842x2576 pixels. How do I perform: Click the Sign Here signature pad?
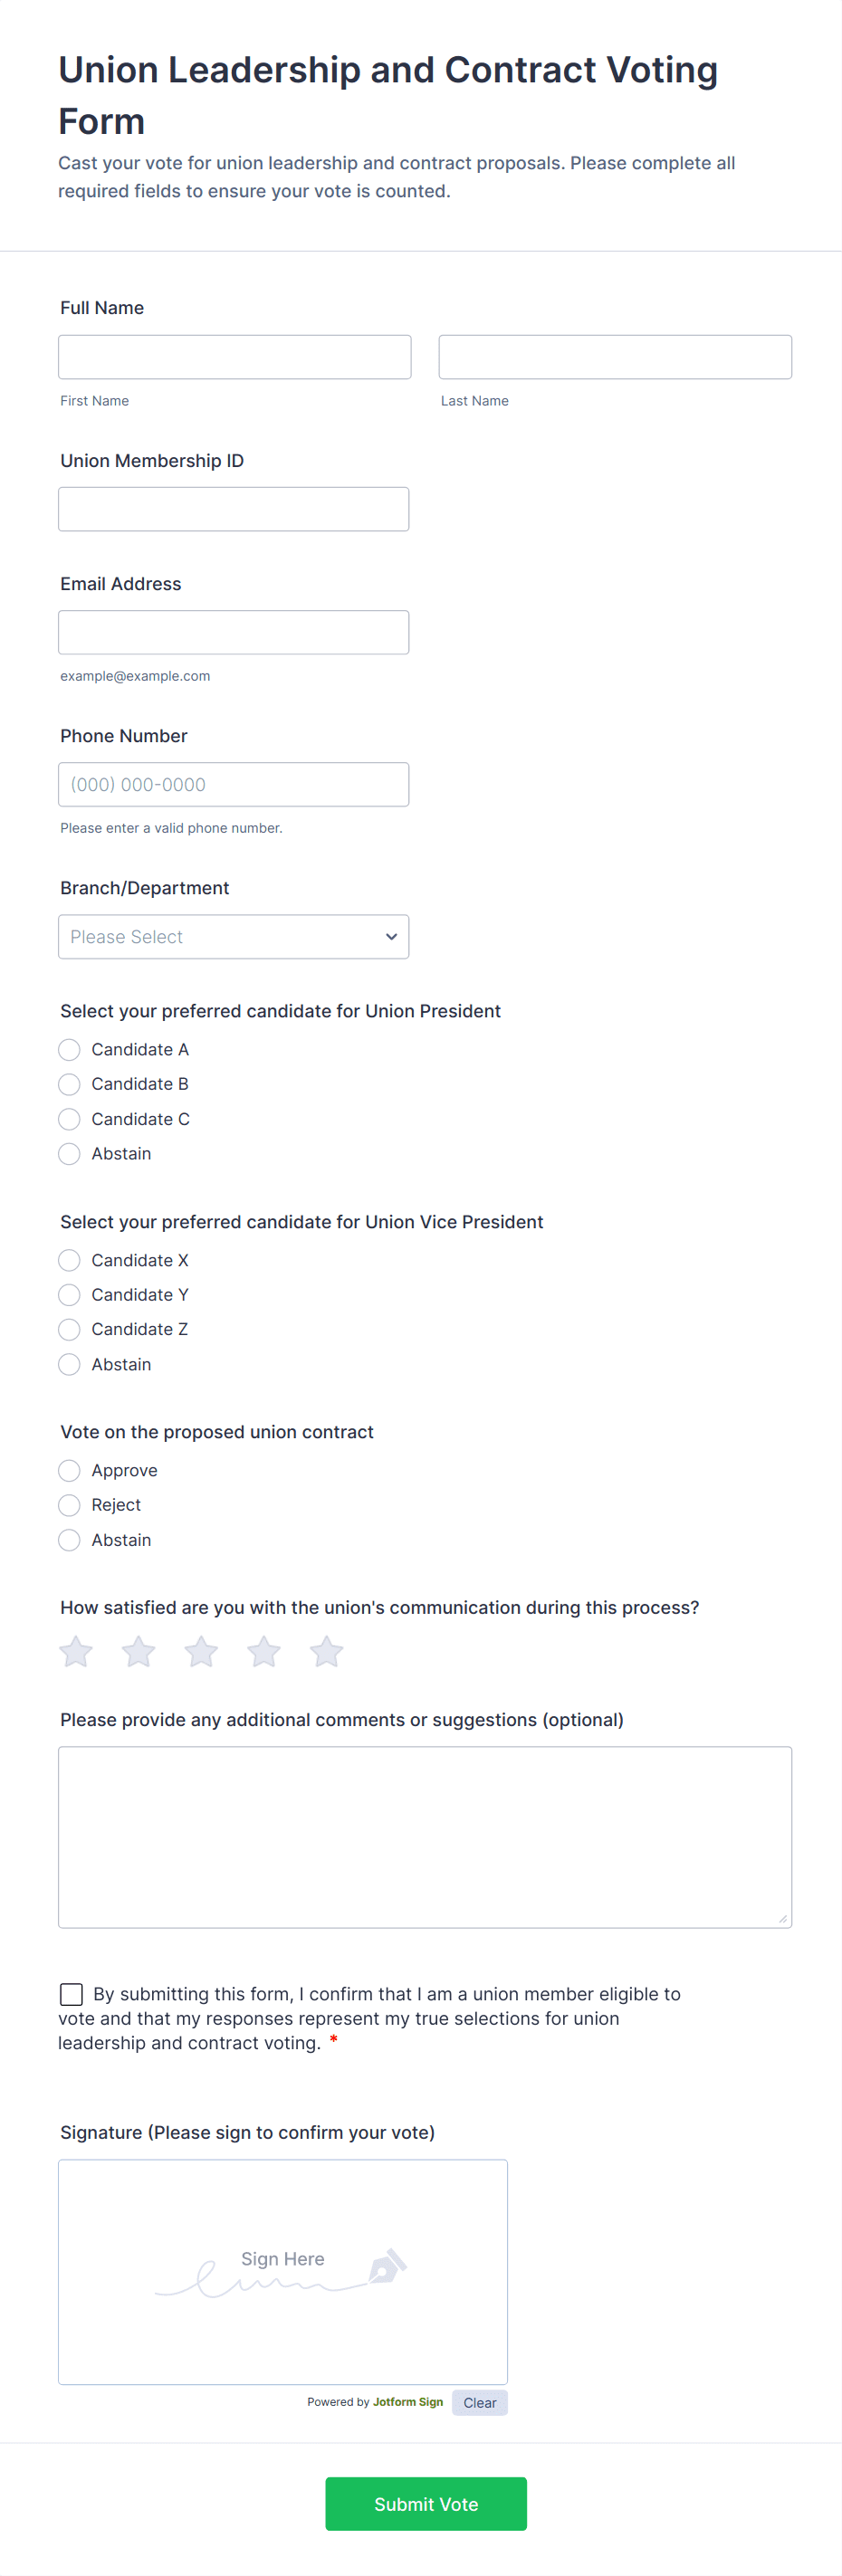(282, 2271)
